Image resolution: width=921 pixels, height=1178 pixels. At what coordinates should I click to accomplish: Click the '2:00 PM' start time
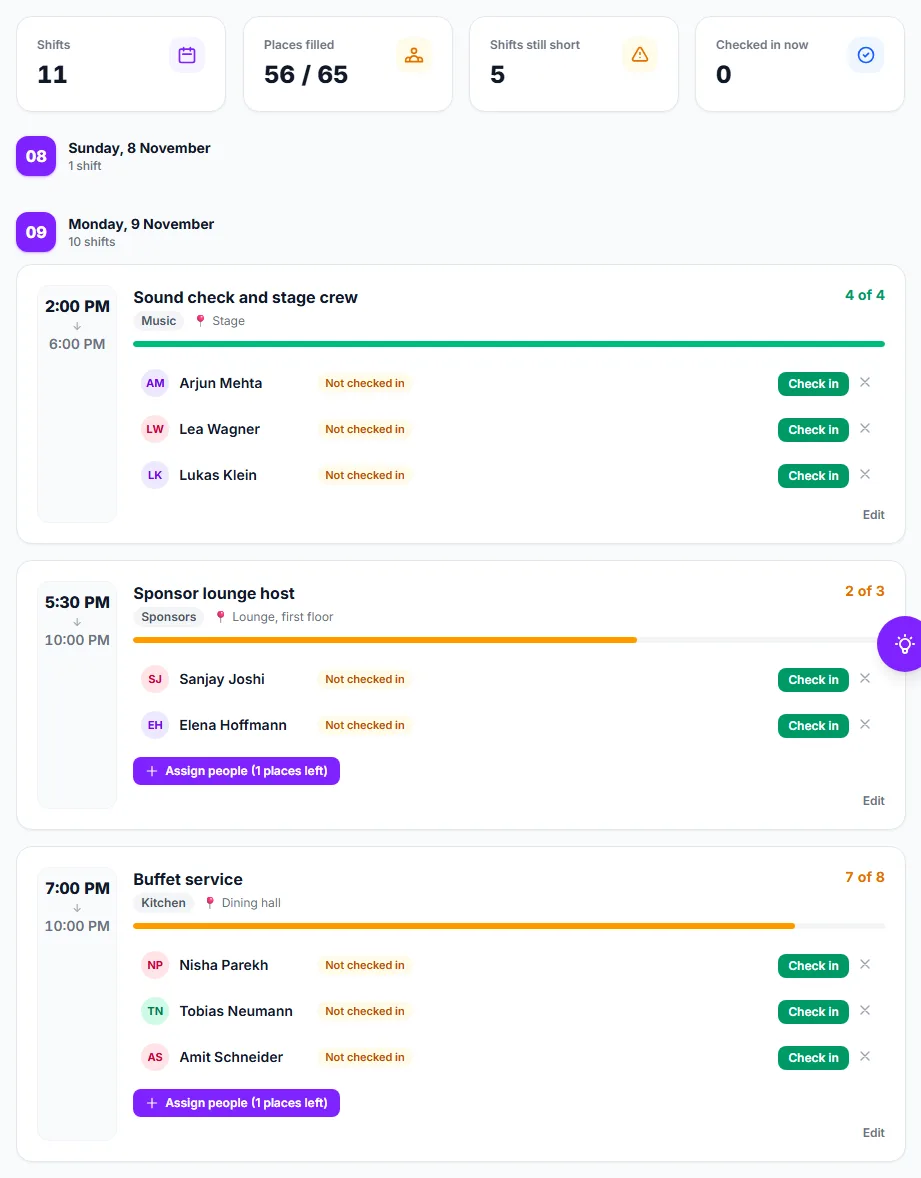[77, 307]
